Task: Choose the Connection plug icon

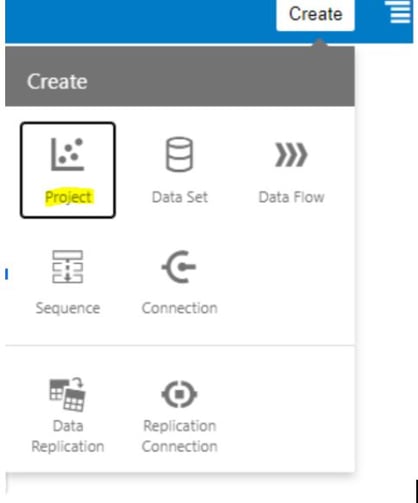Action: 179,267
